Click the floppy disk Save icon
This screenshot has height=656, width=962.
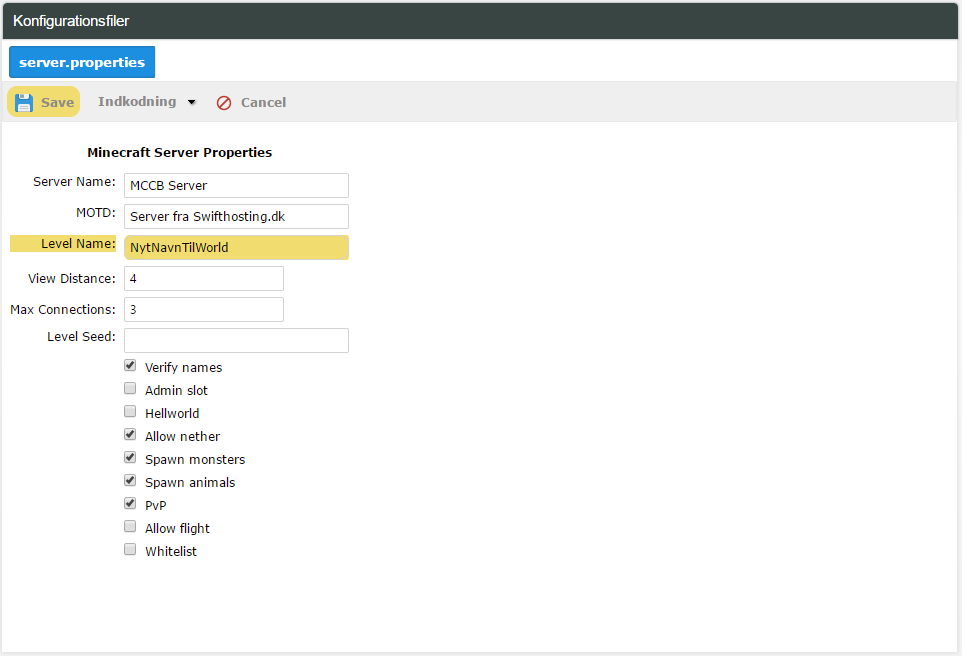tap(24, 102)
